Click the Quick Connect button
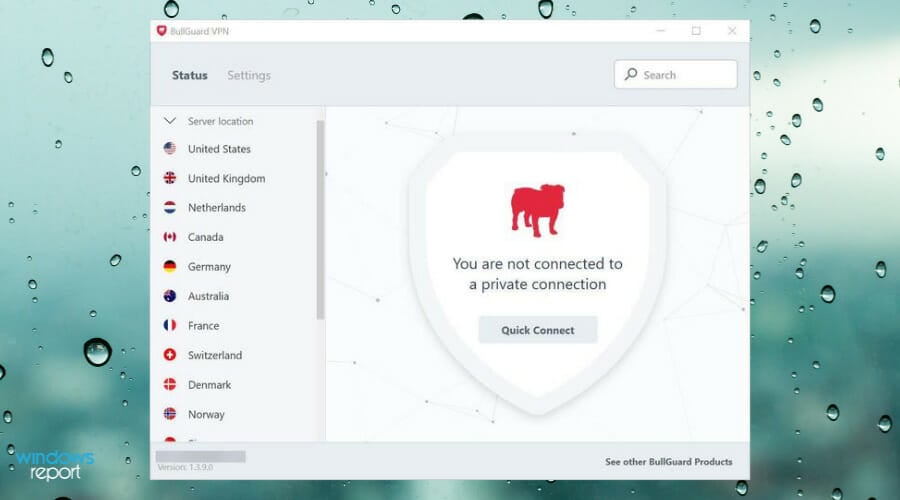 (x=538, y=330)
